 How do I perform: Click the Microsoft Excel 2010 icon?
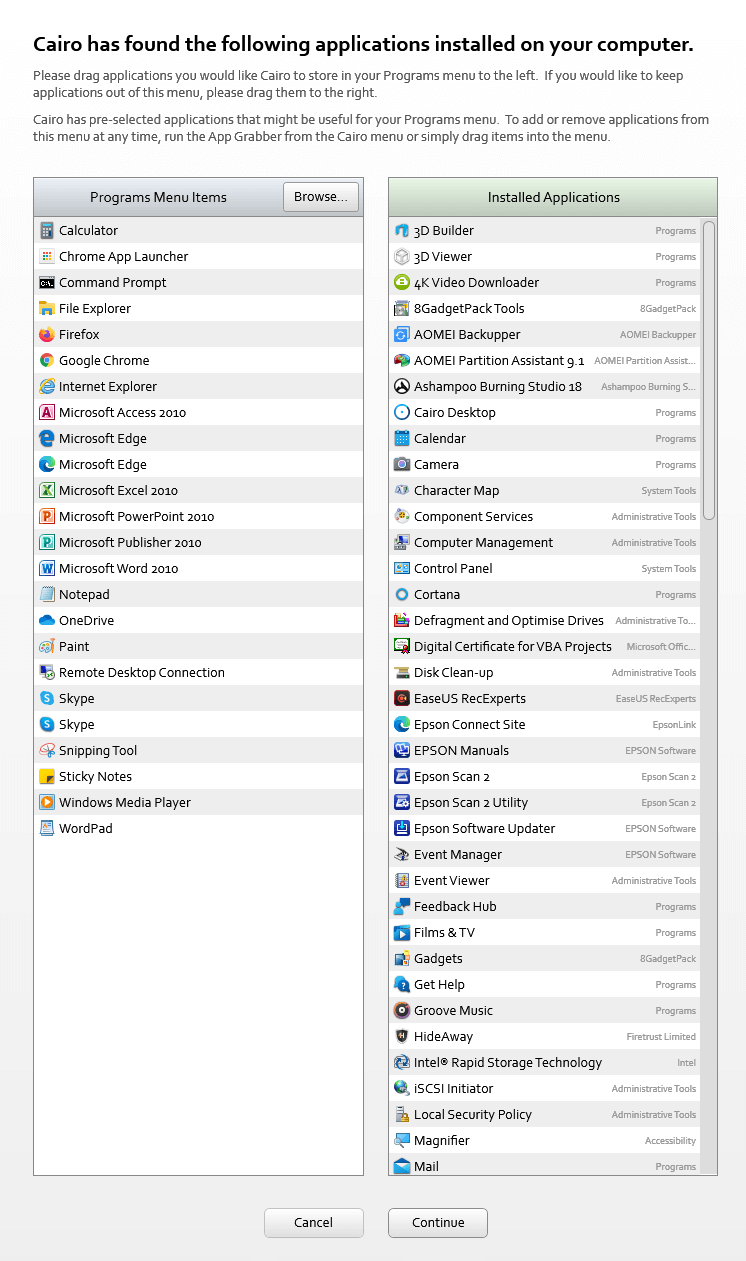coord(46,491)
